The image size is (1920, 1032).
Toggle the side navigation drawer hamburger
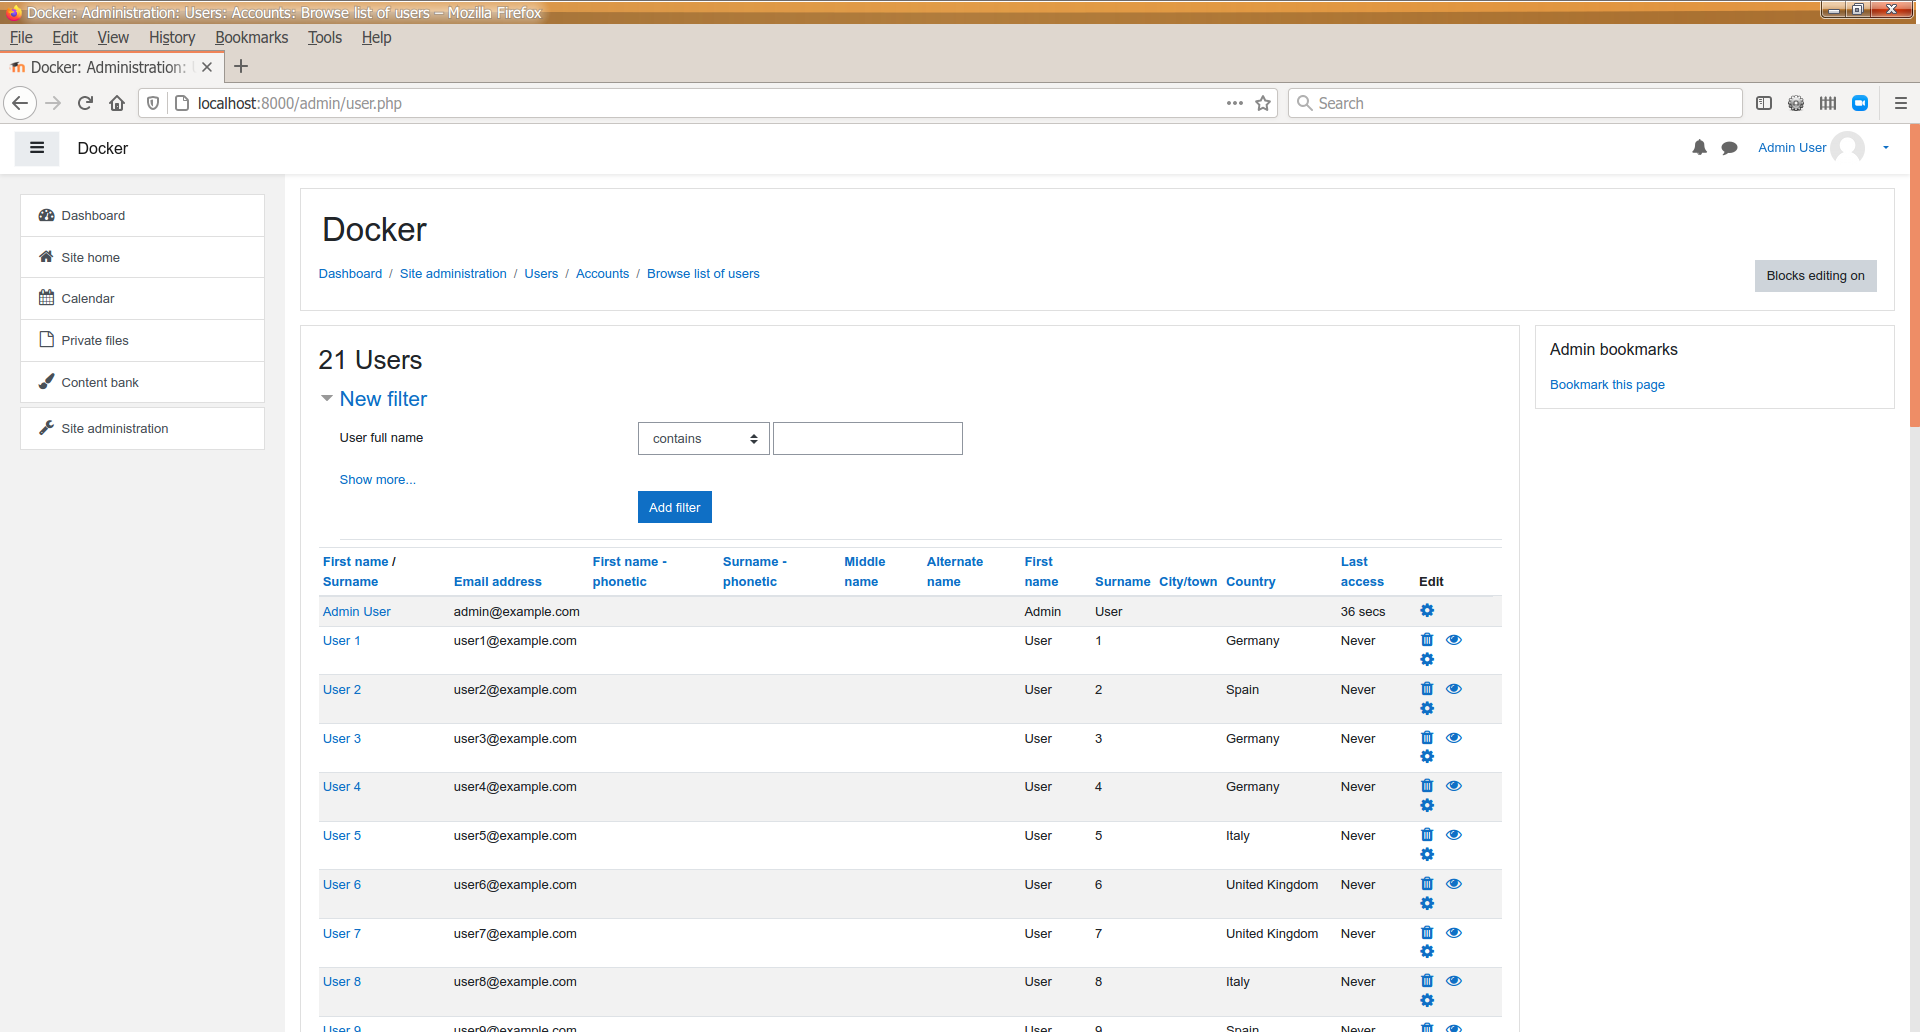coord(37,148)
